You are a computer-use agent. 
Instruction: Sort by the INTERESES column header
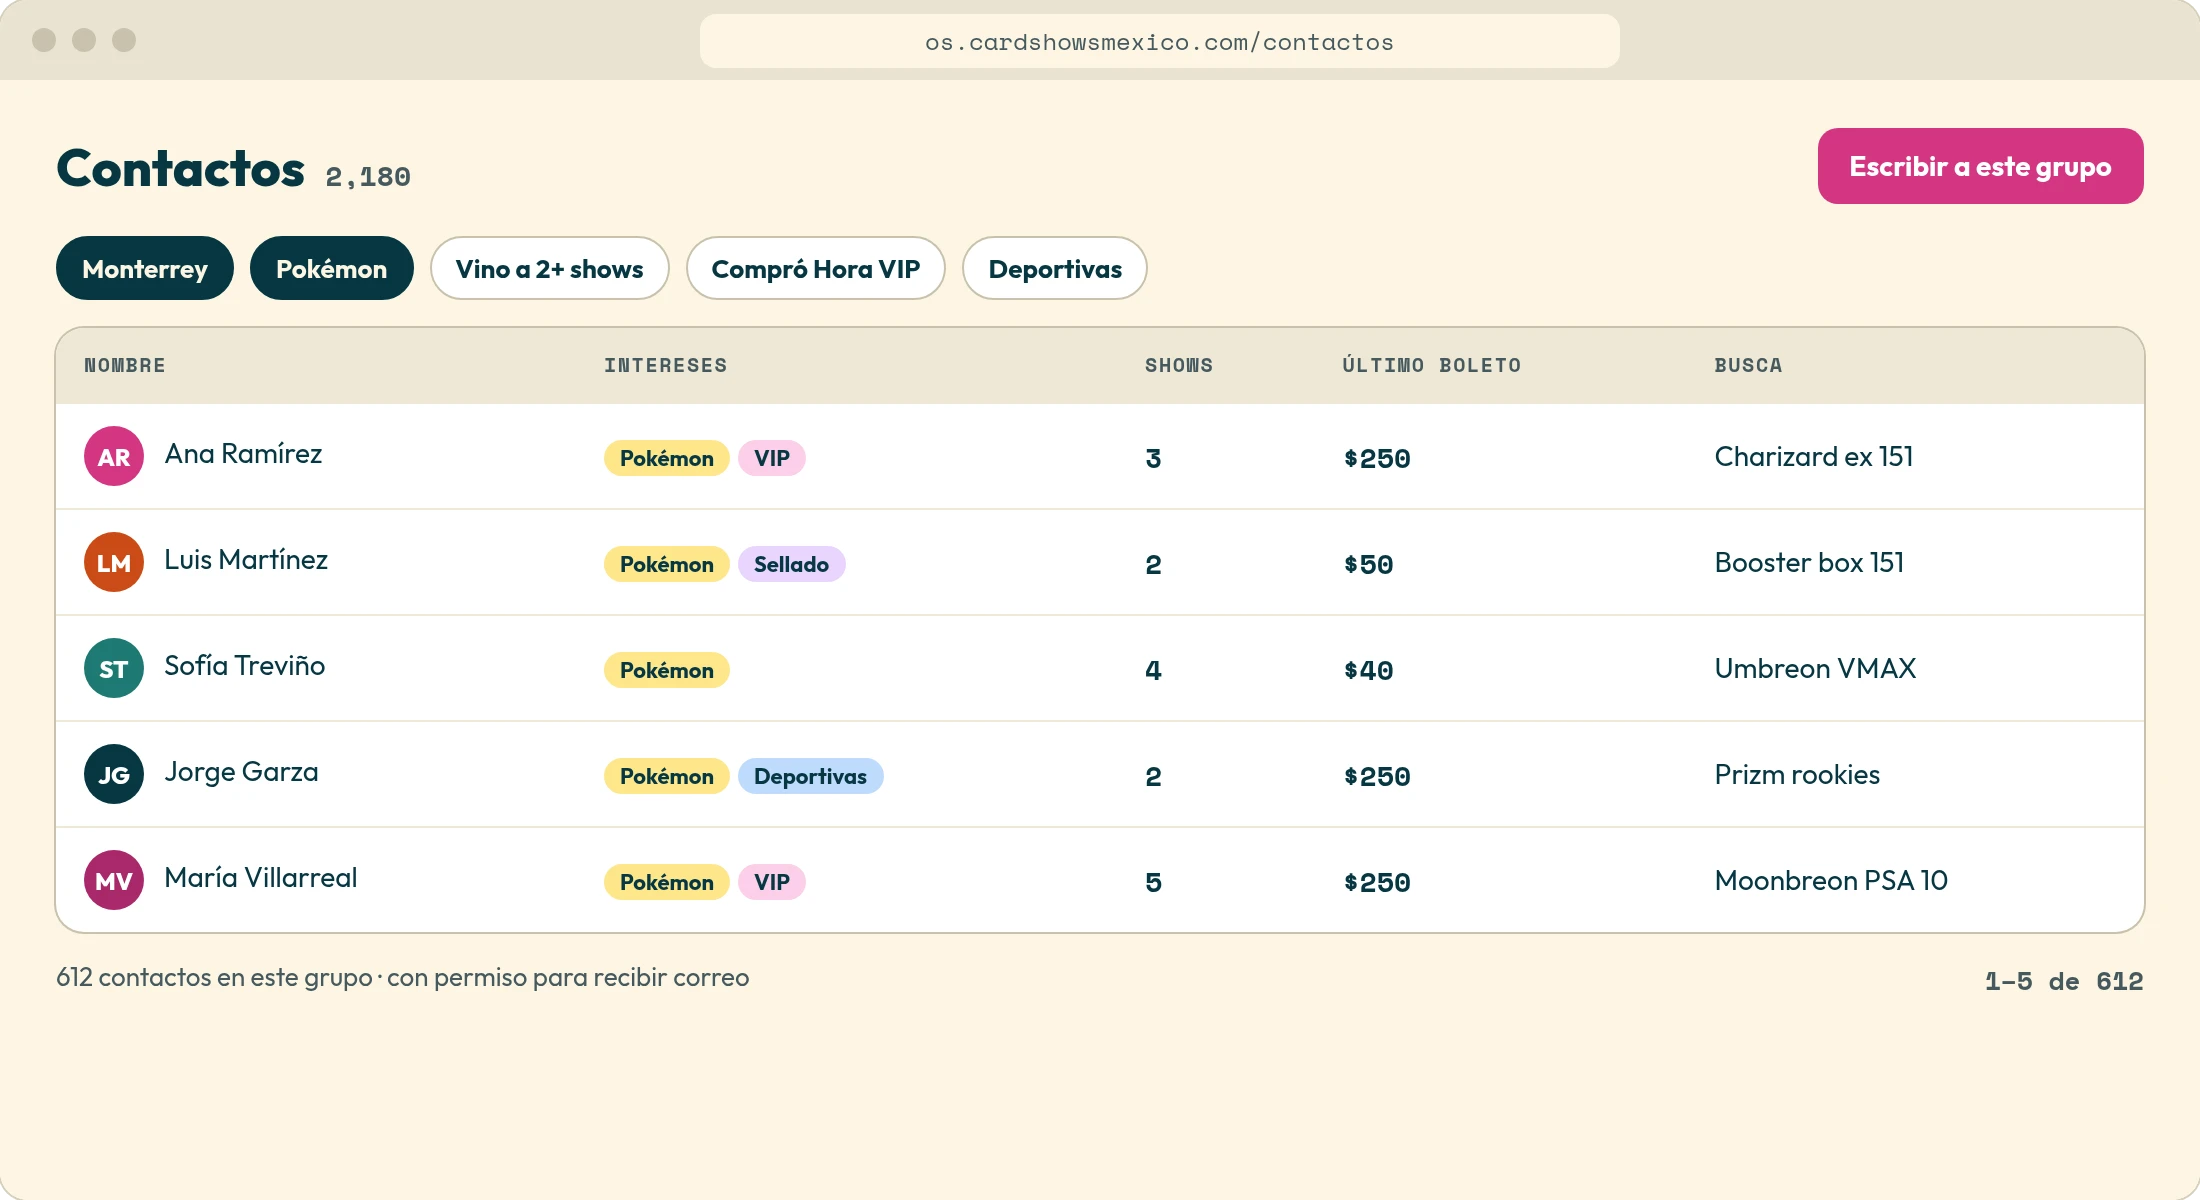[x=666, y=365]
